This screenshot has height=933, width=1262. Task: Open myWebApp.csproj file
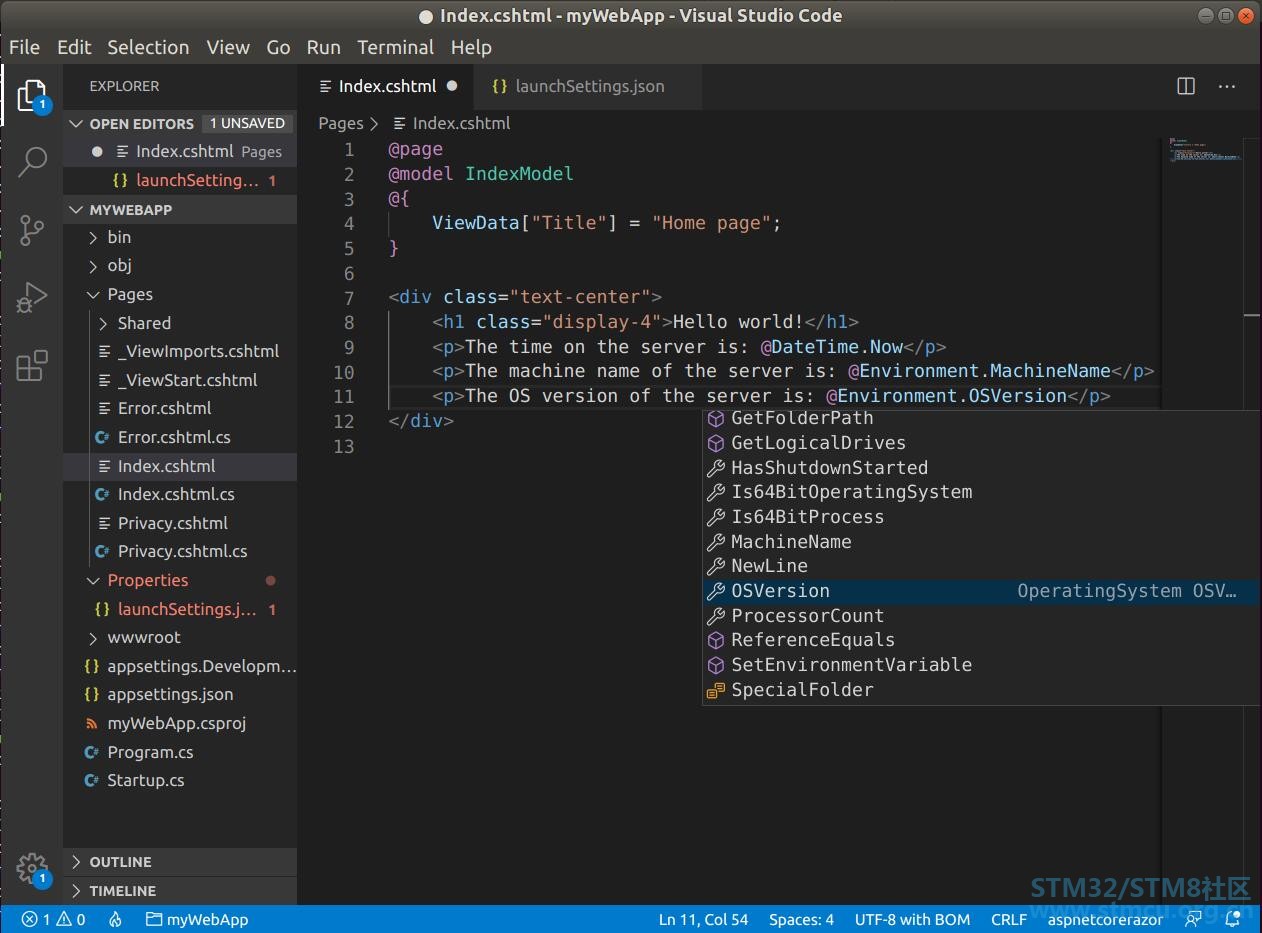click(x=180, y=723)
